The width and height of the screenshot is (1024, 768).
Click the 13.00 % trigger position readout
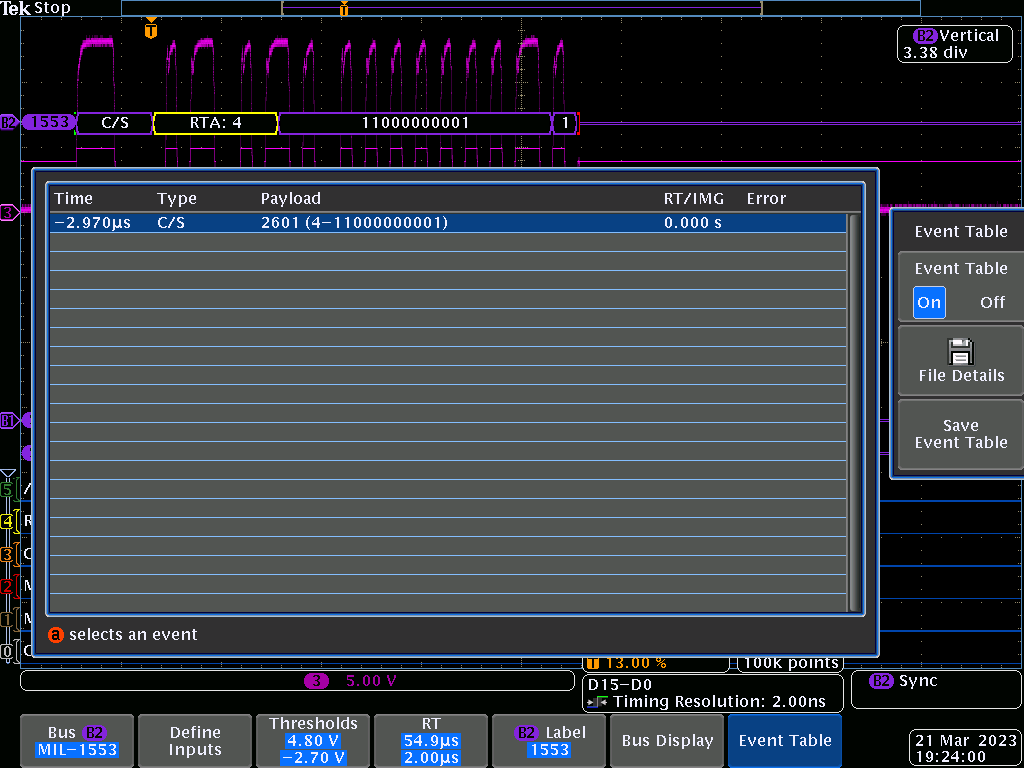tap(655, 664)
